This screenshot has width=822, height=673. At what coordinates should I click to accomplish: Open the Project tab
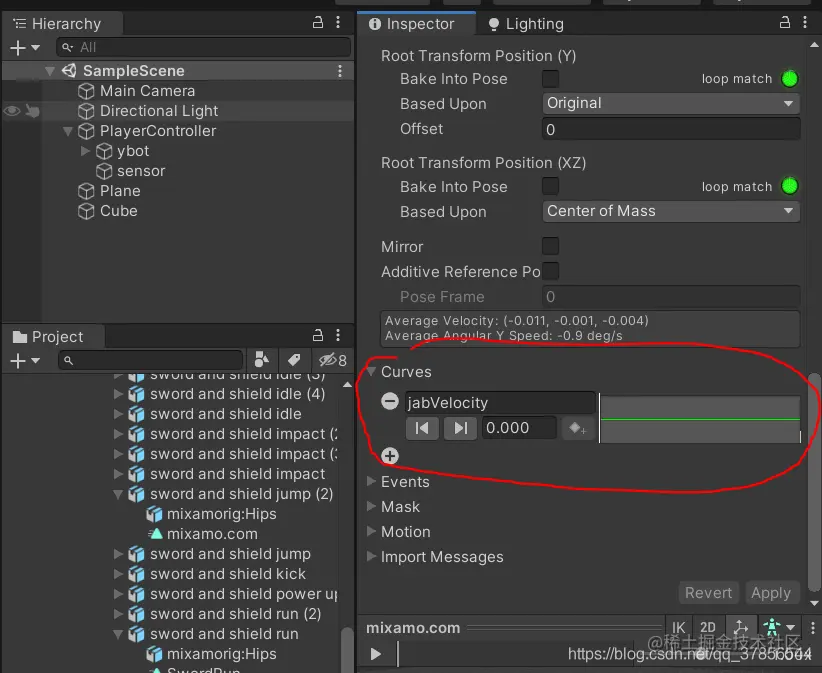click(x=53, y=336)
